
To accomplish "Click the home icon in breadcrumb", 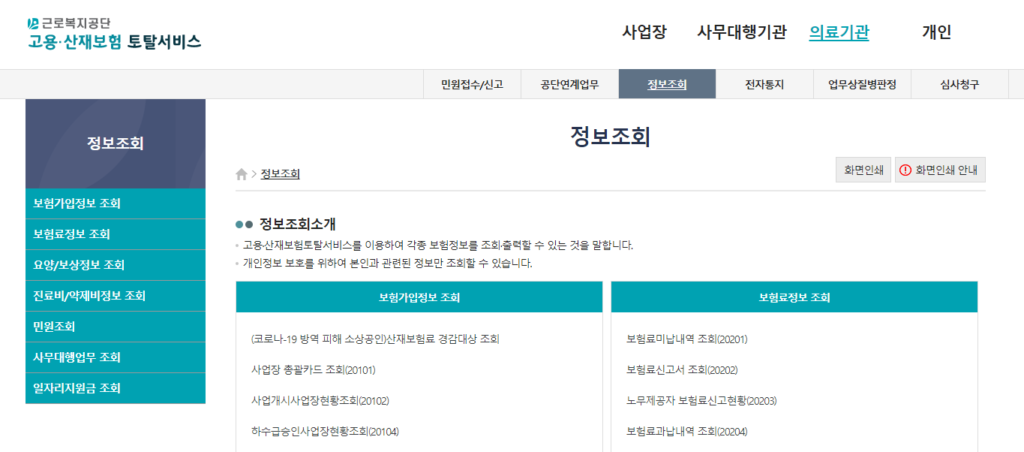I will tap(241, 174).
